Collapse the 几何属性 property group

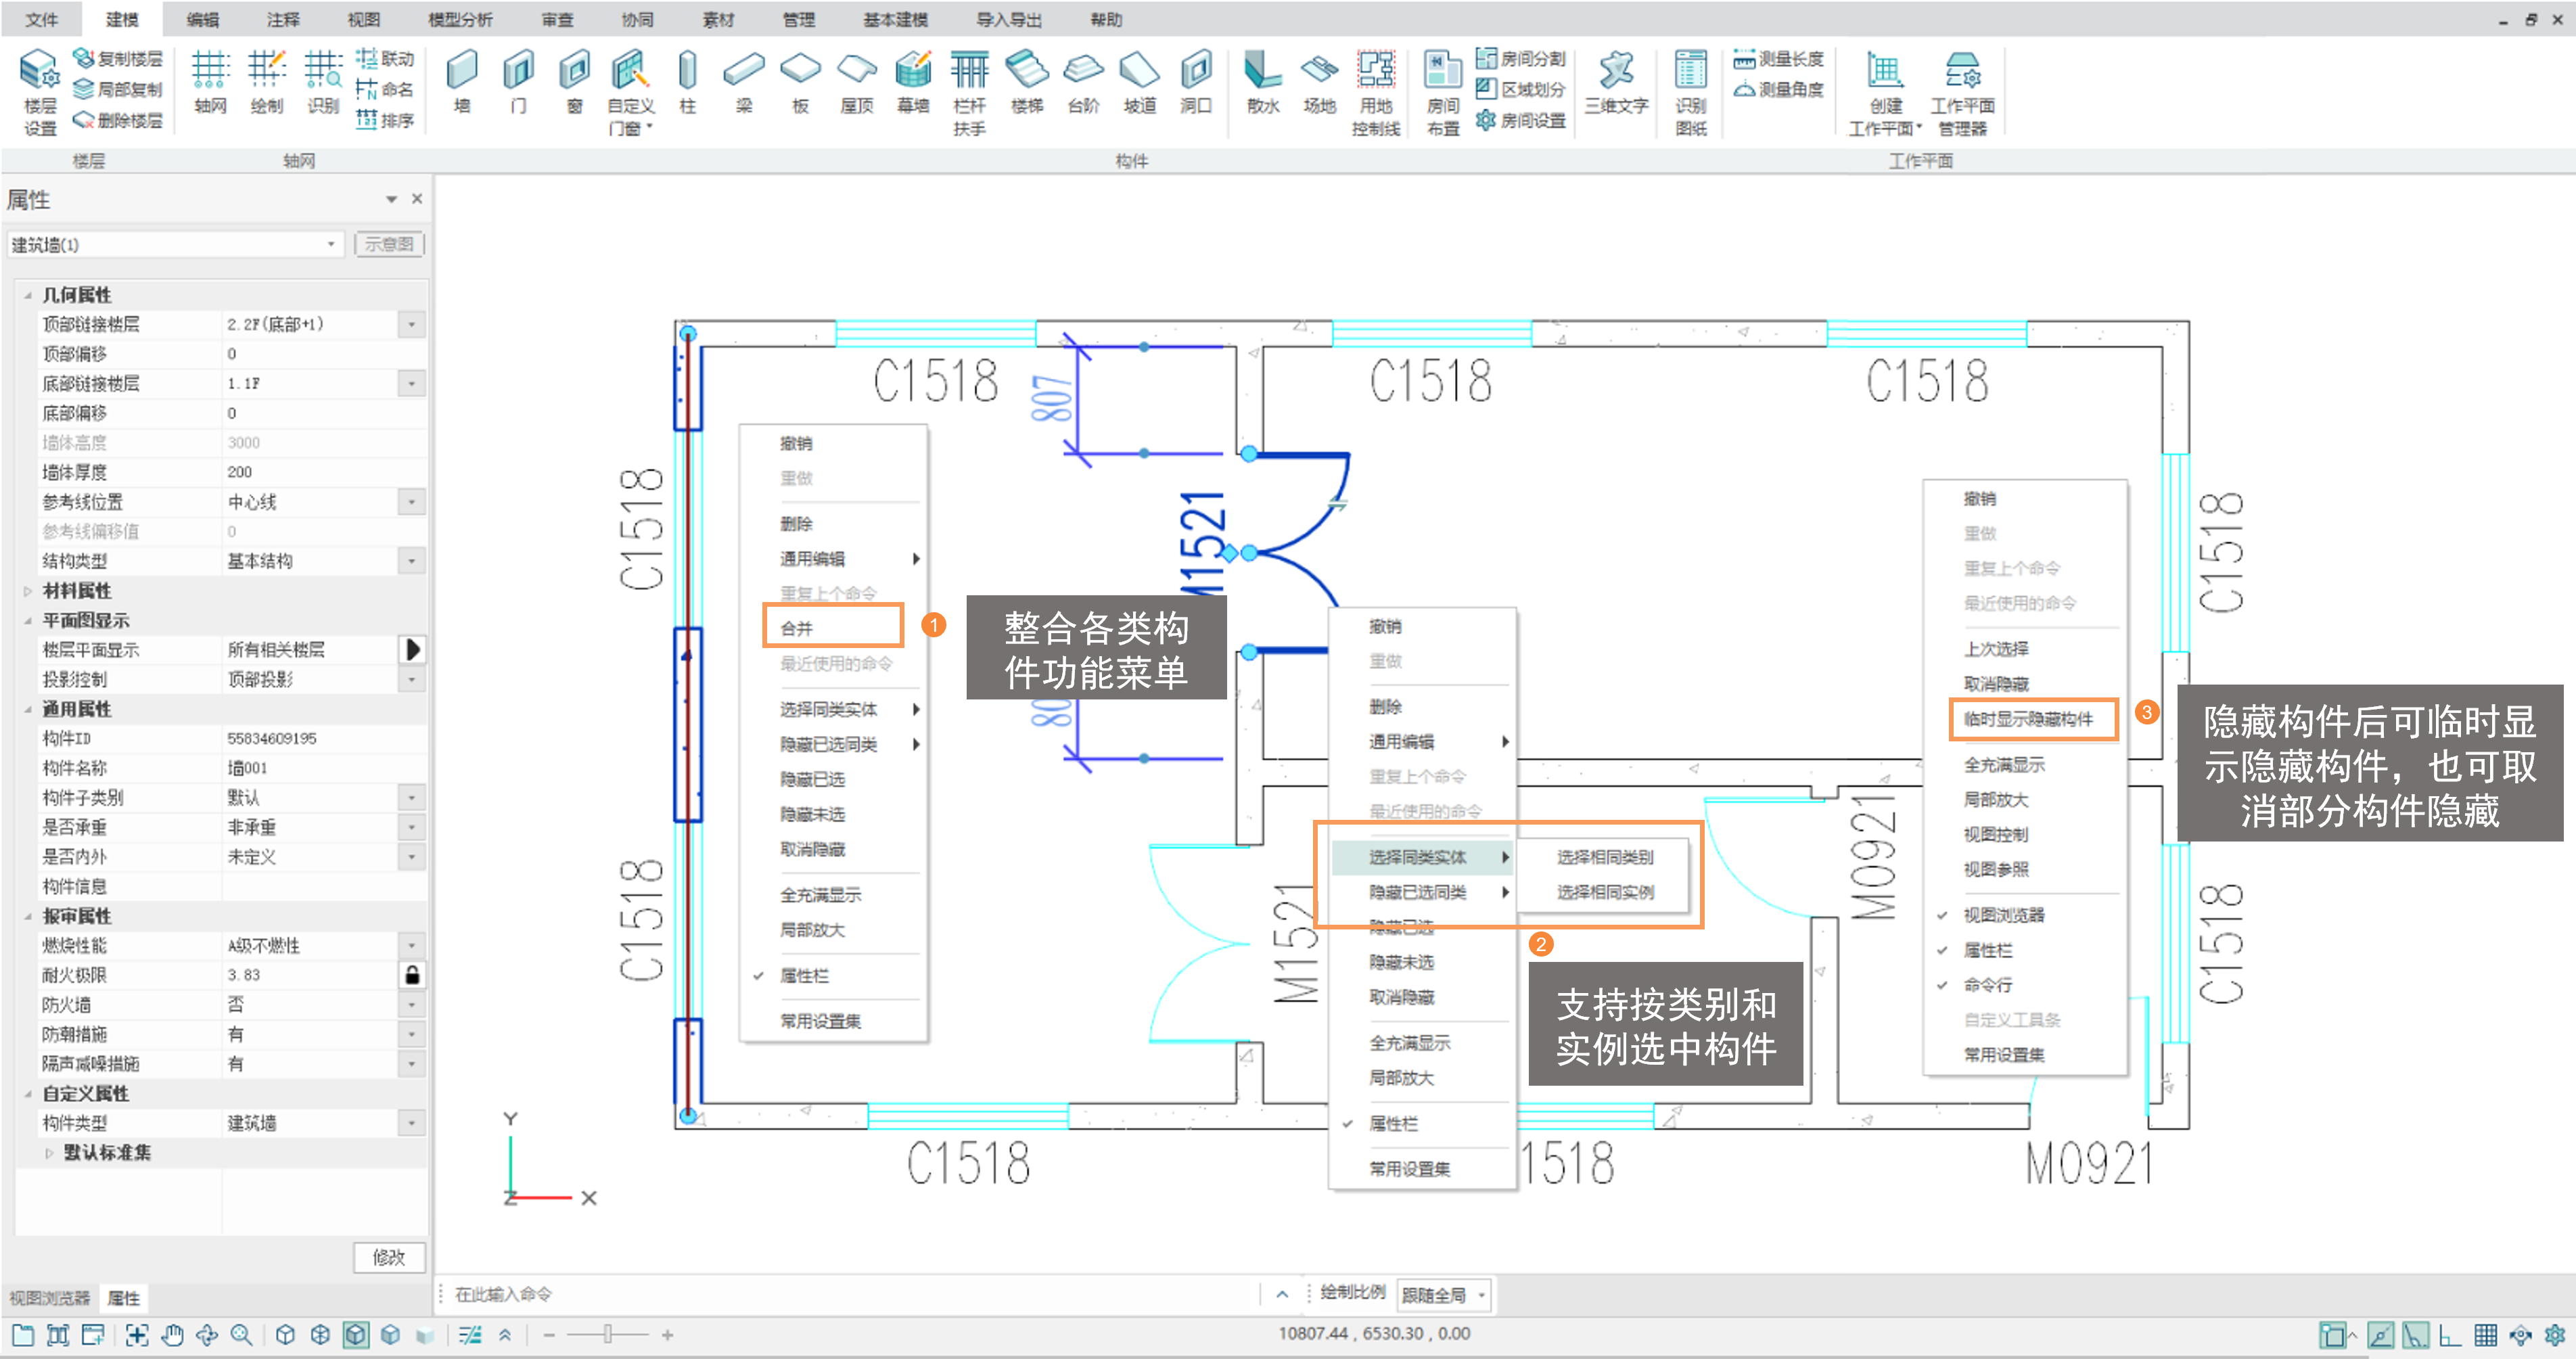click(28, 295)
